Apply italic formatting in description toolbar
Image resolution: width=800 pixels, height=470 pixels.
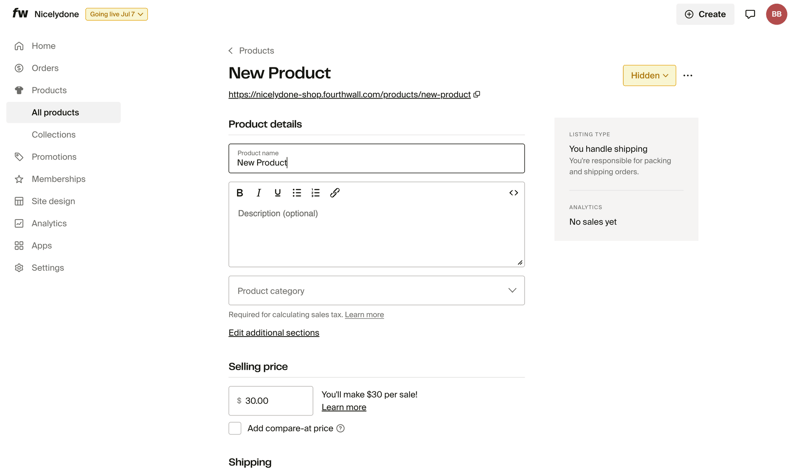tap(259, 193)
